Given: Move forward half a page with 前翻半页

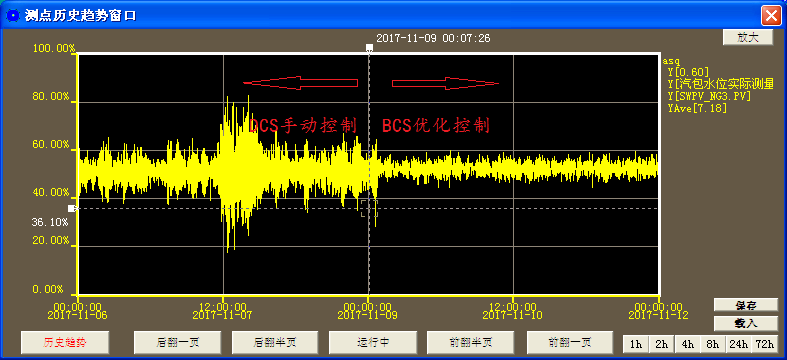Looking at the screenshot, I should [470, 343].
